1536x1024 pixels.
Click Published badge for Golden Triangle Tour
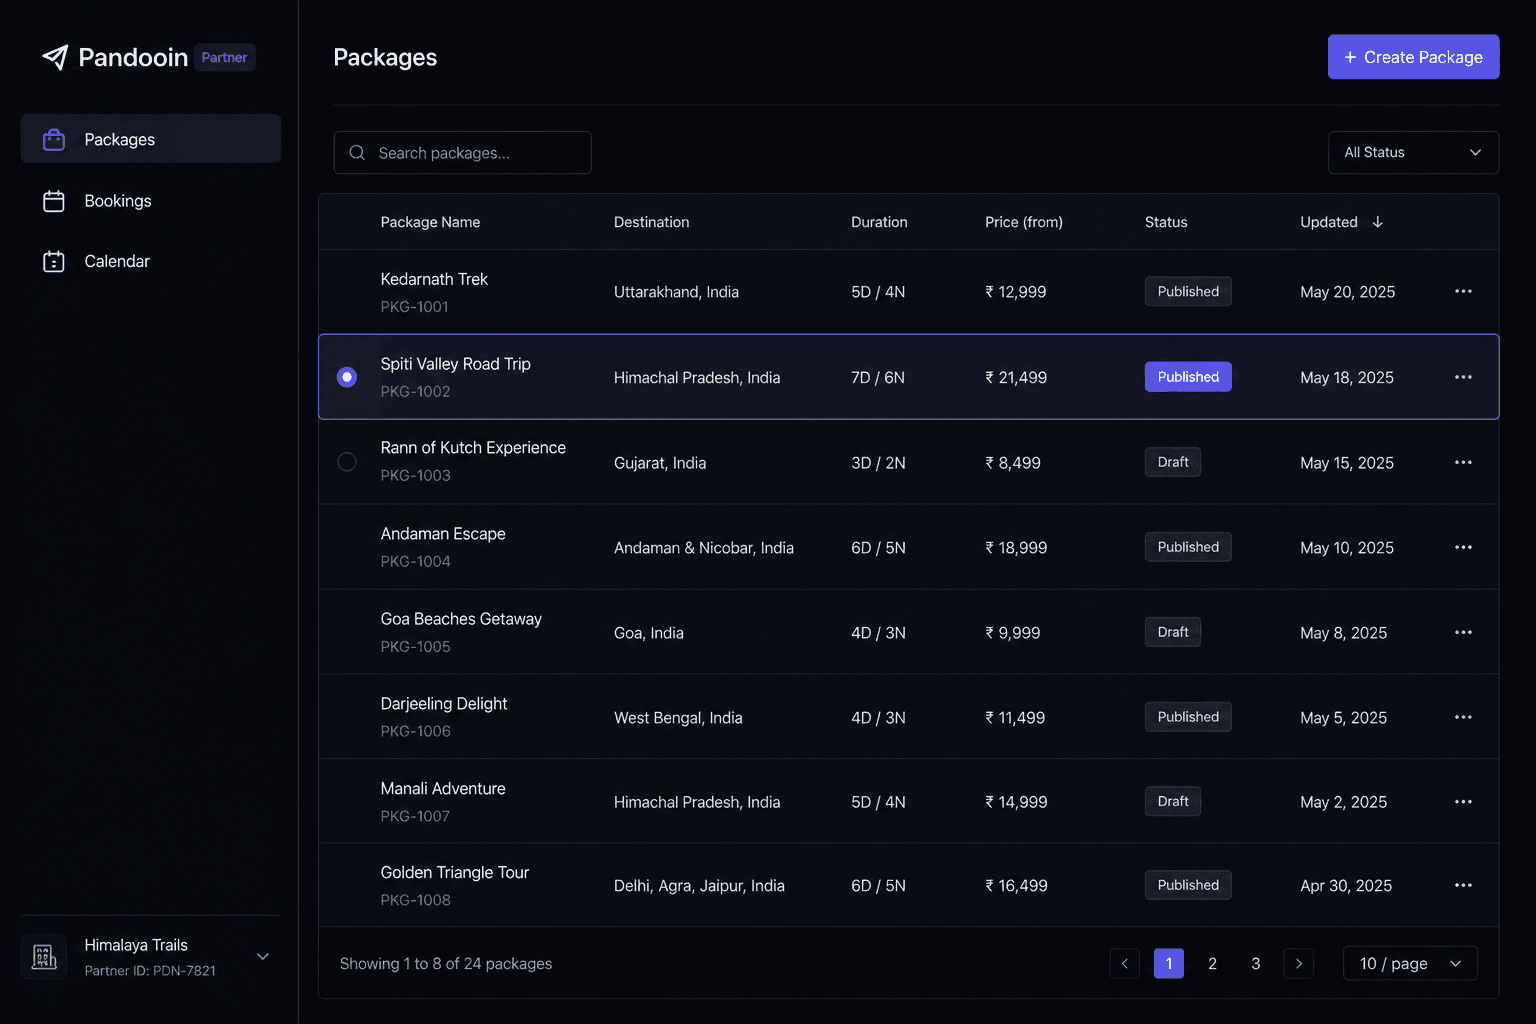click(x=1188, y=885)
